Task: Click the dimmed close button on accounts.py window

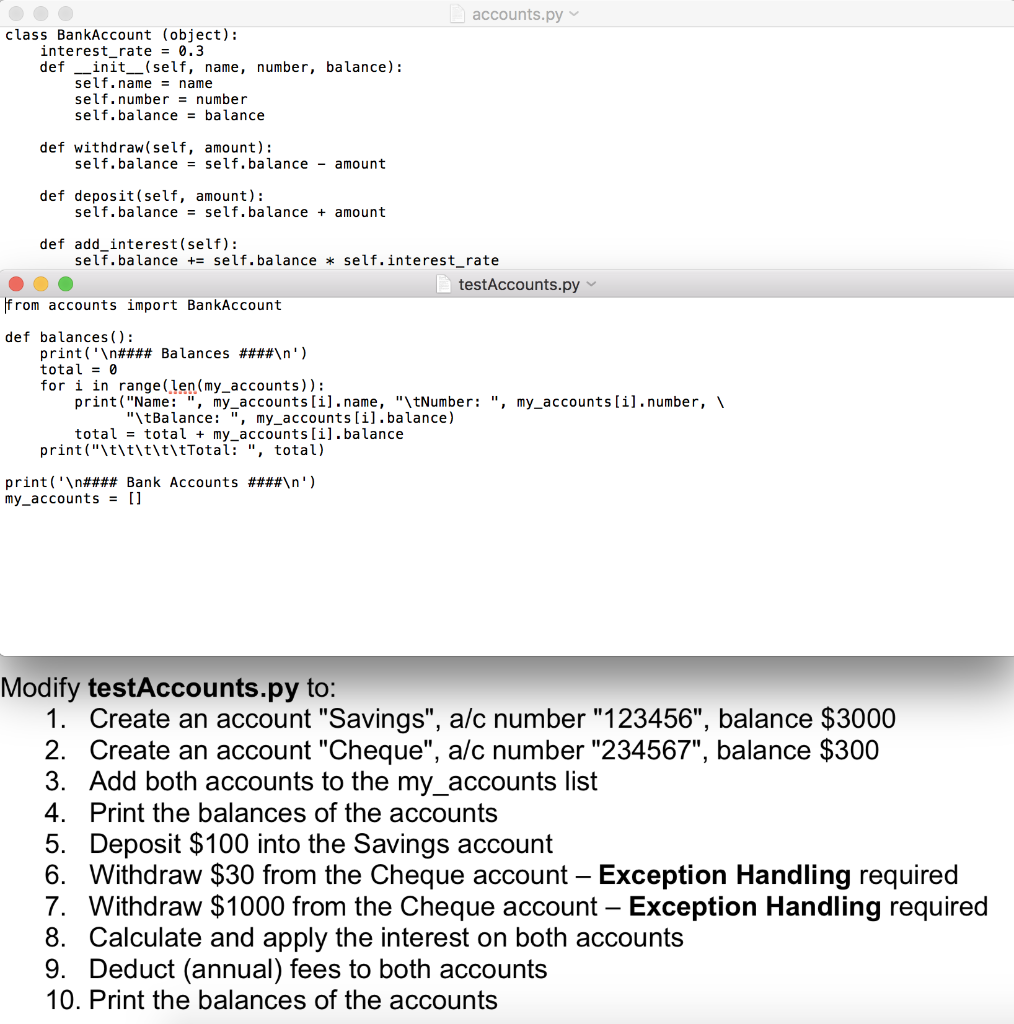Action: 15,14
